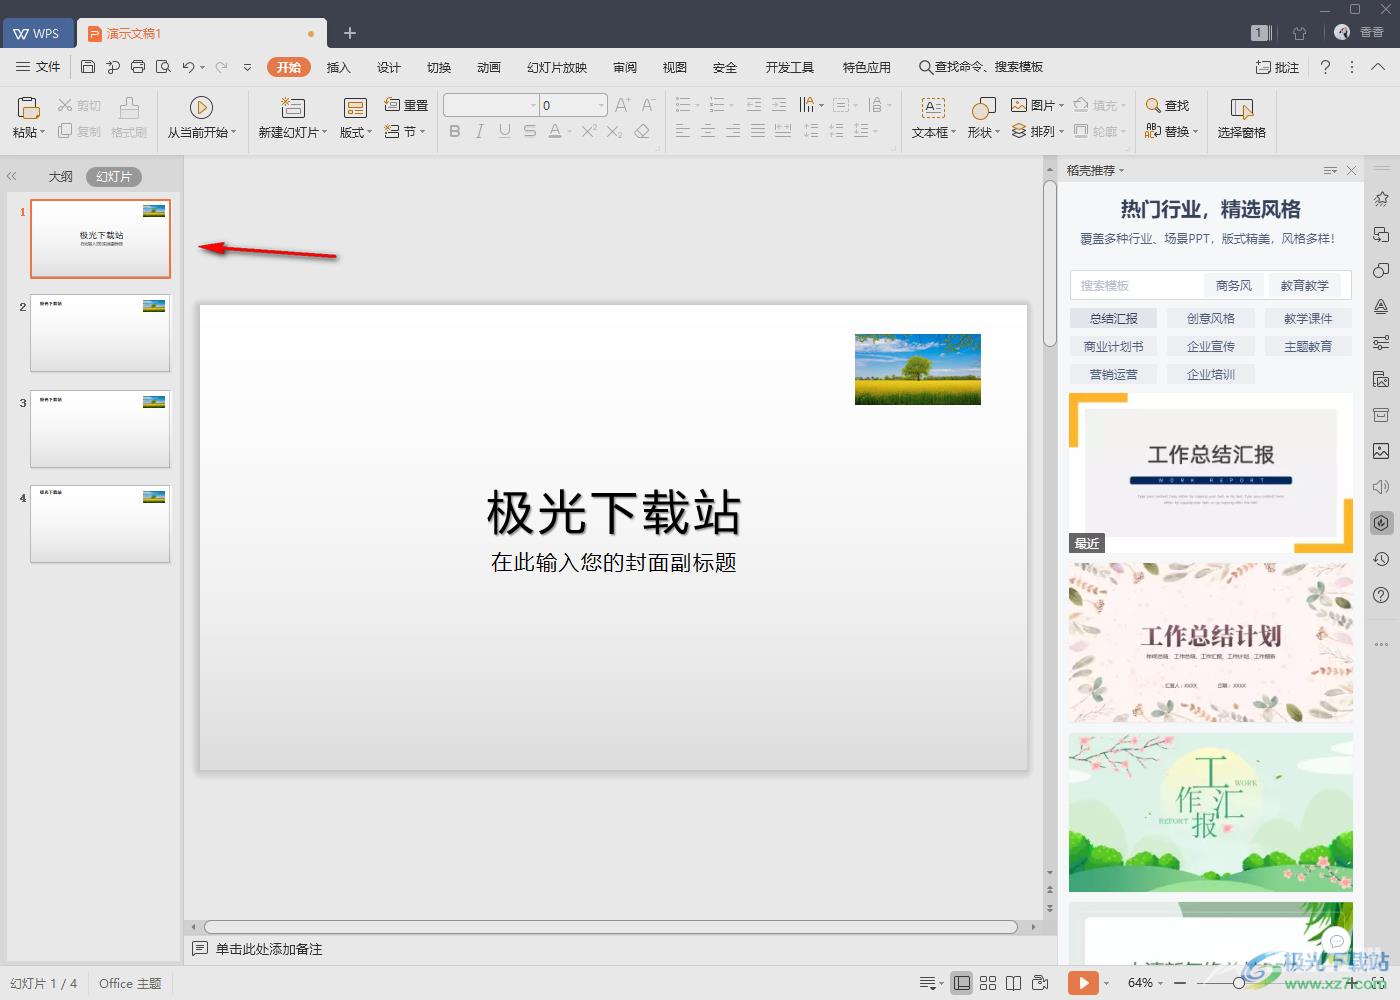The width and height of the screenshot is (1400, 1000).
Task: Click the 企业培训 category tag
Action: pos(1211,374)
